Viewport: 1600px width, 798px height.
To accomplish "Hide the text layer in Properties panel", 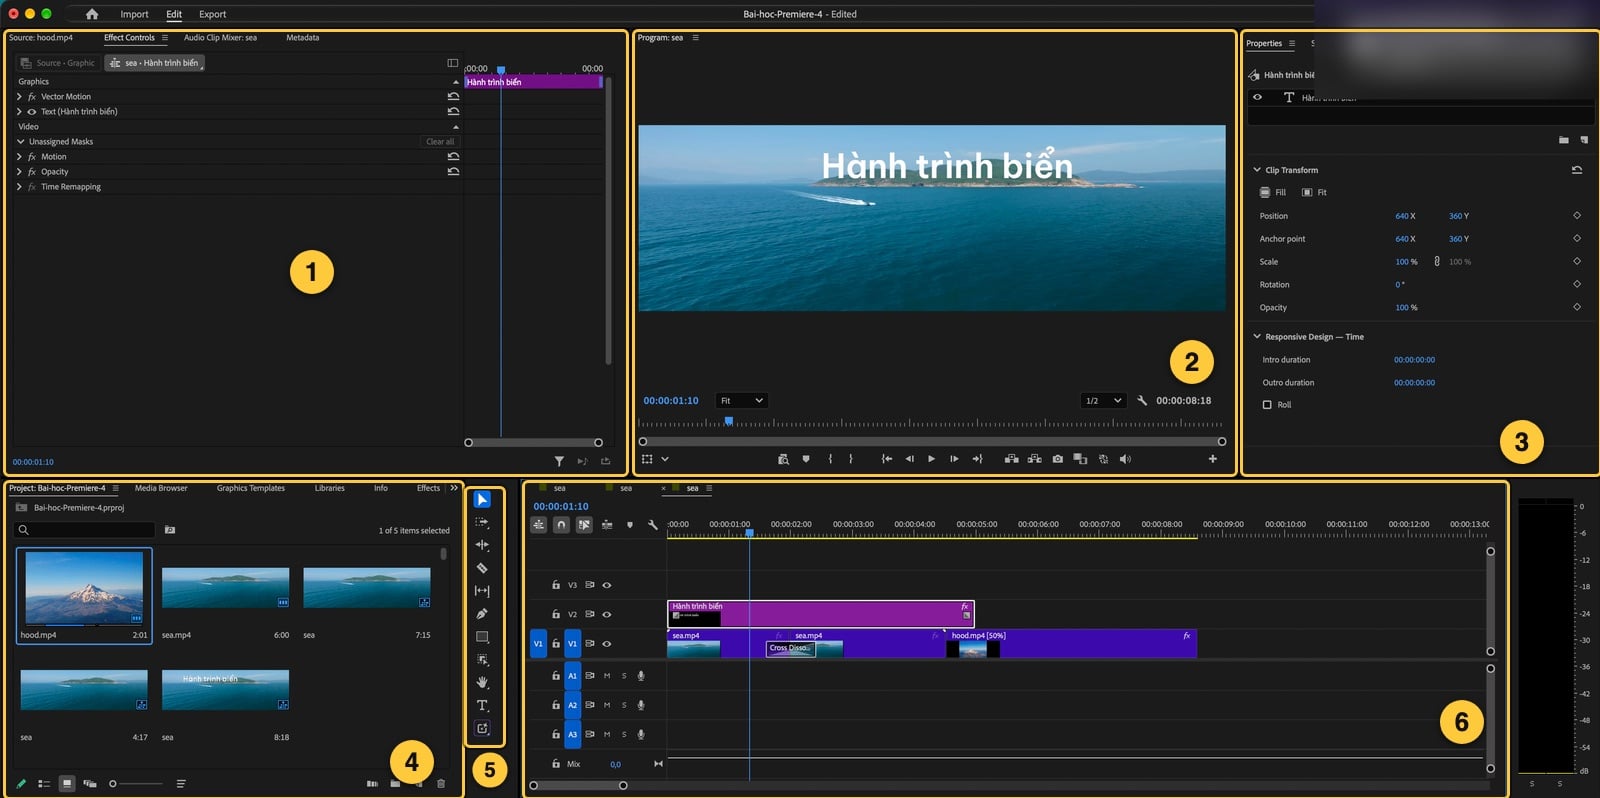I will coord(1257,97).
